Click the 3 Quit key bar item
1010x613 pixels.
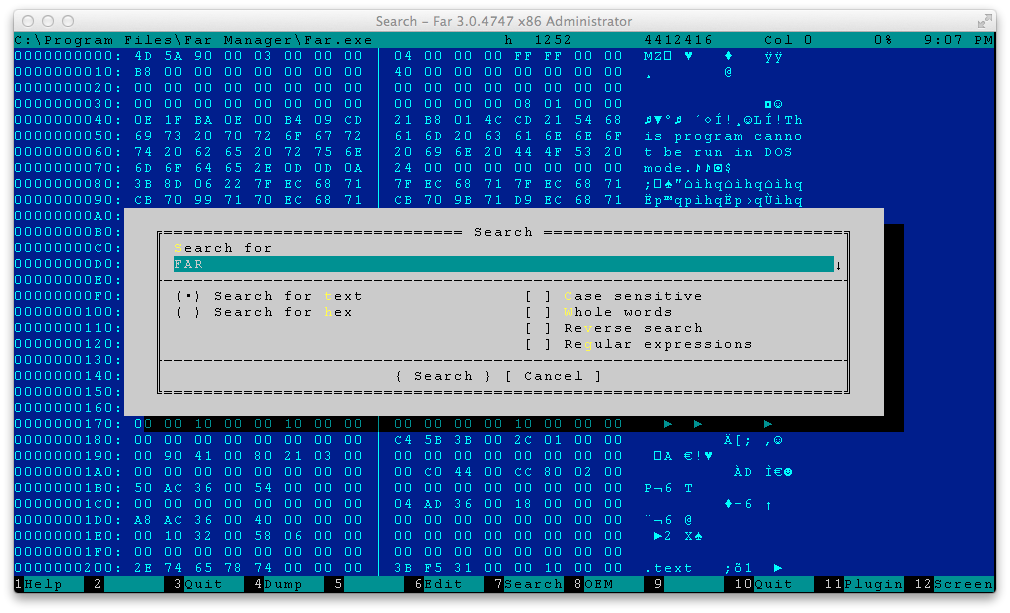point(203,584)
